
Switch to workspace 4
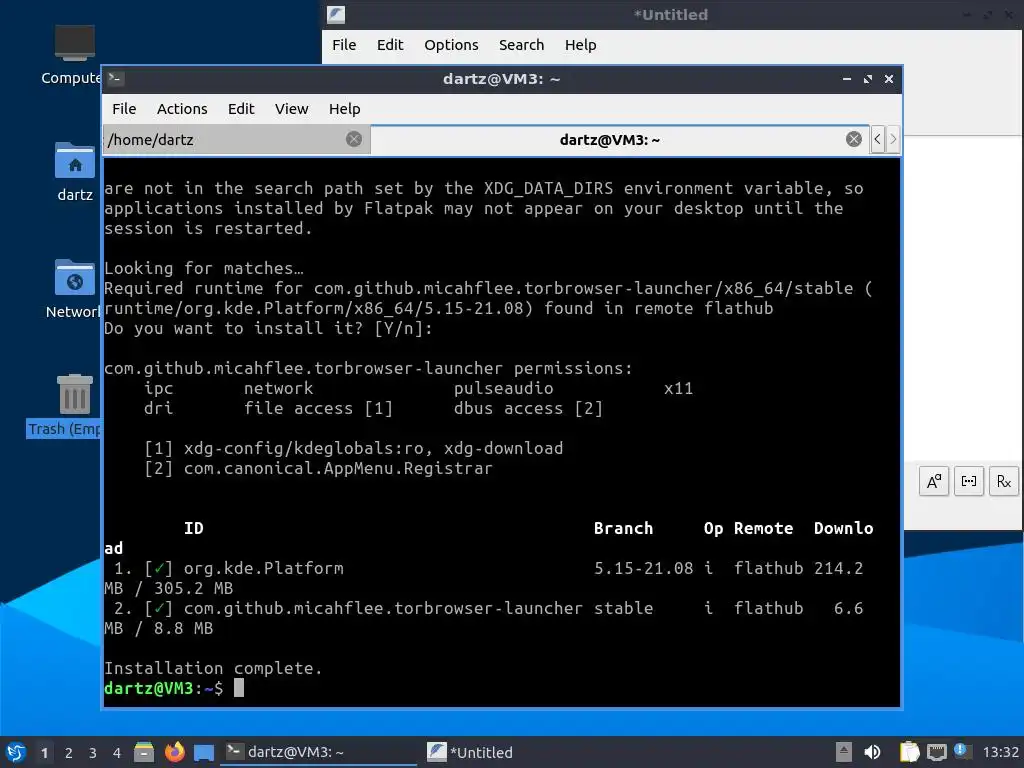[117, 753]
